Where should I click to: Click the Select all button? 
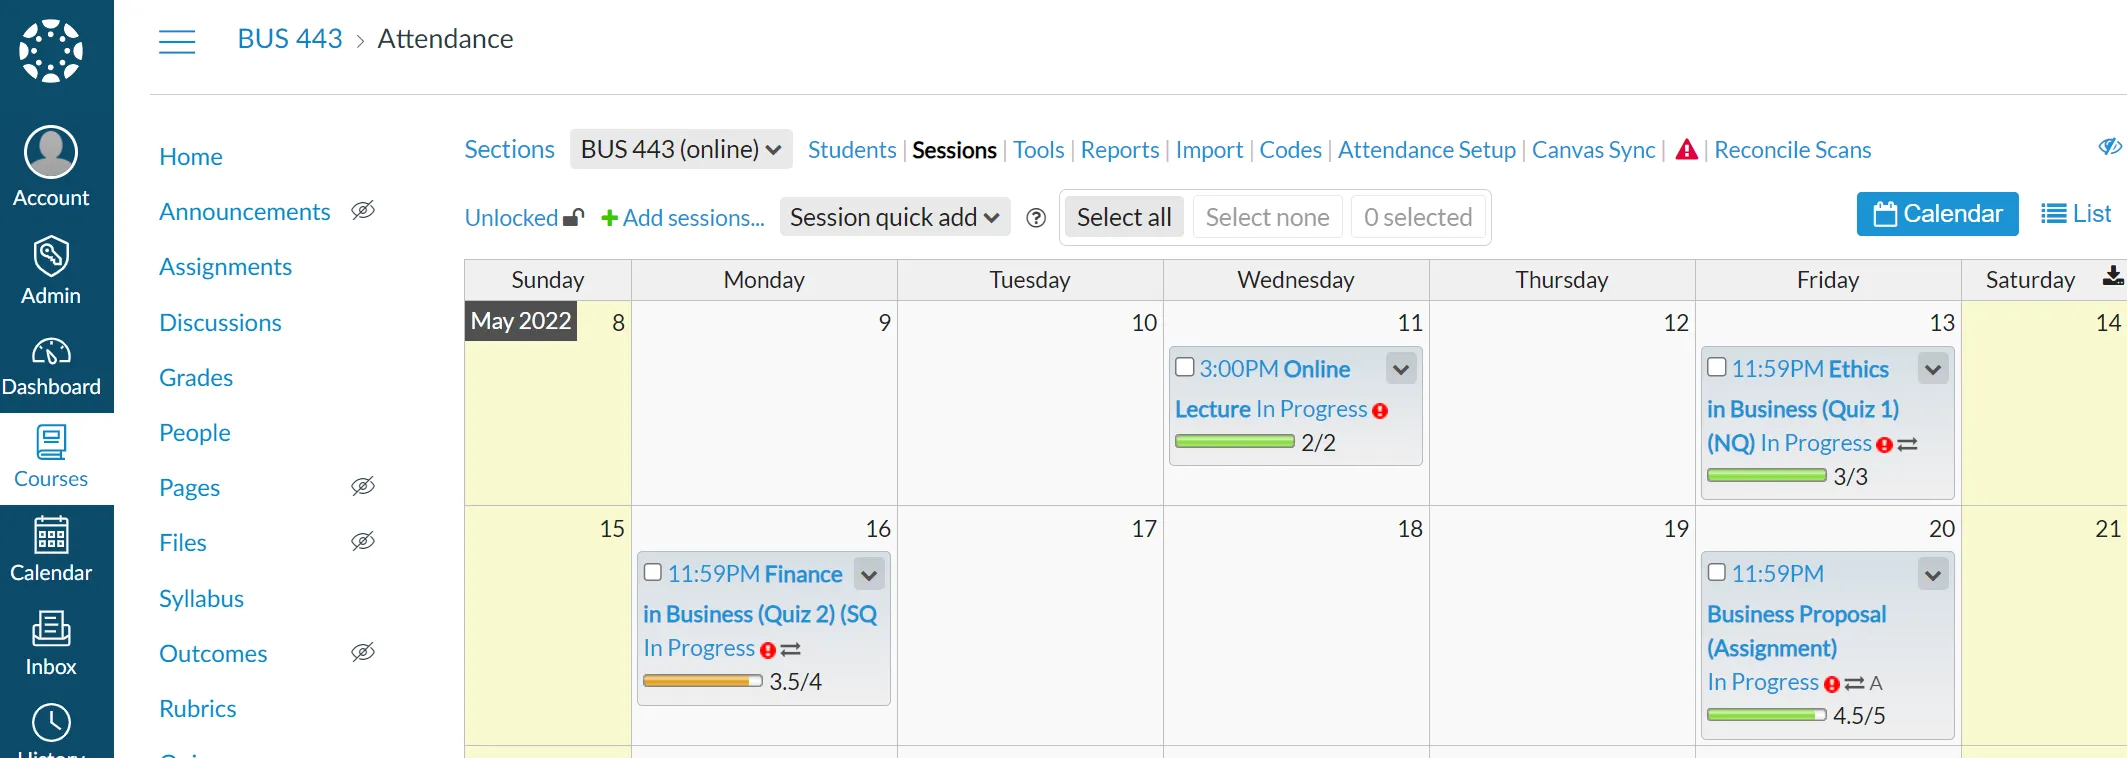coord(1124,217)
